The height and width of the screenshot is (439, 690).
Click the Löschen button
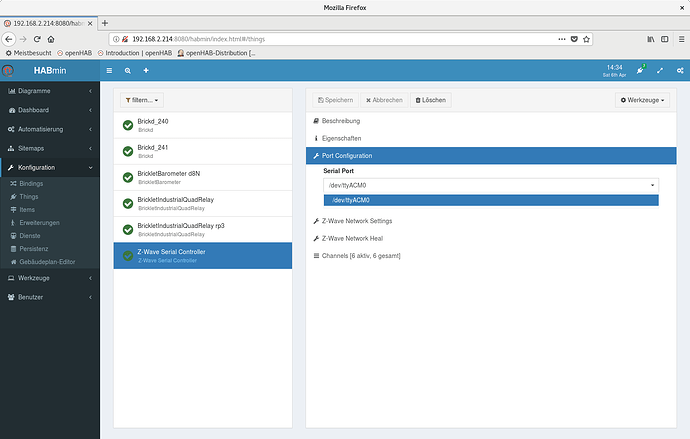click(x=431, y=100)
